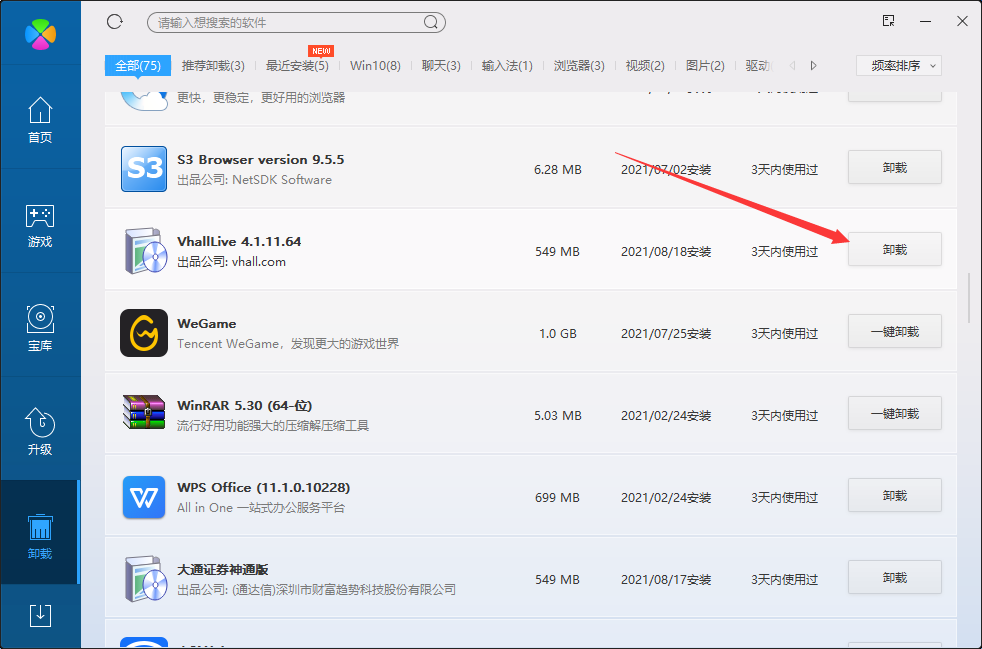The height and width of the screenshot is (649, 982).
Task: Select the WinRAR 5.30 (64-位) title
Action: pyautogui.click(x=245, y=406)
